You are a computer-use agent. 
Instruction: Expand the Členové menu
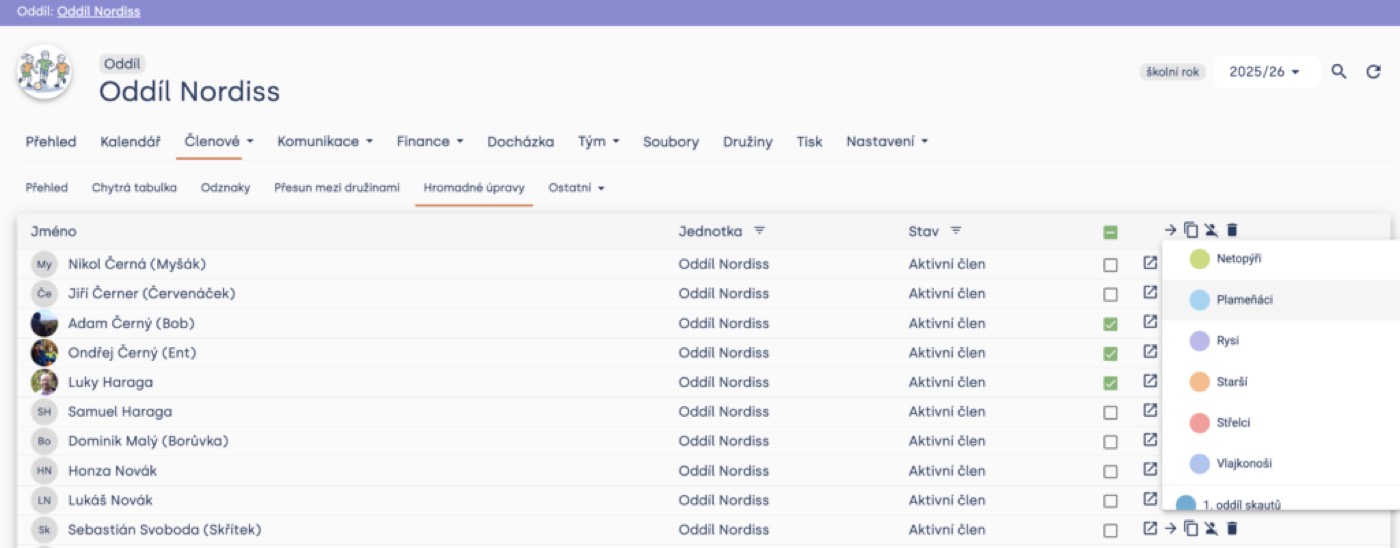(x=219, y=142)
